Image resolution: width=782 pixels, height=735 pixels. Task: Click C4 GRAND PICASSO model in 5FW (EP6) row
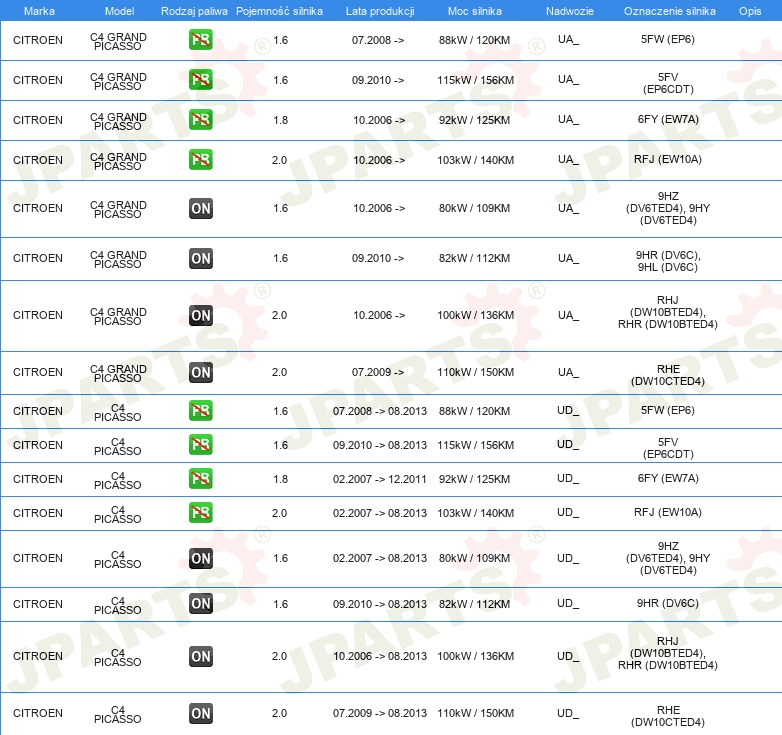click(118, 41)
